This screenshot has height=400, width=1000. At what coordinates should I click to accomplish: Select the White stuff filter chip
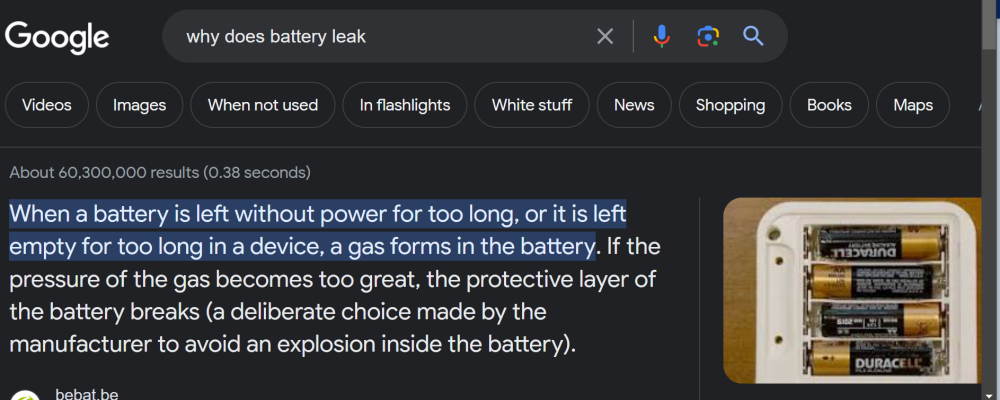532,105
